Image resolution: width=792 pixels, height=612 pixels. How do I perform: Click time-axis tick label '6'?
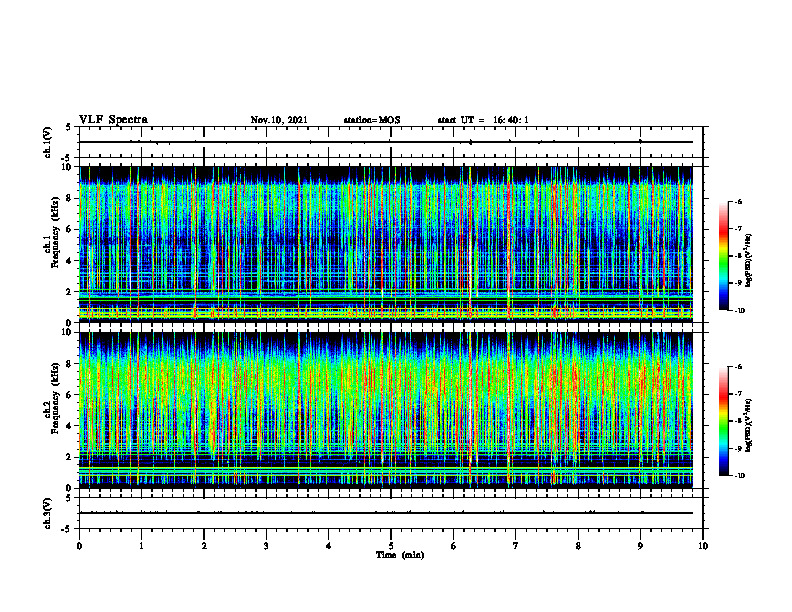[x=454, y=546]
